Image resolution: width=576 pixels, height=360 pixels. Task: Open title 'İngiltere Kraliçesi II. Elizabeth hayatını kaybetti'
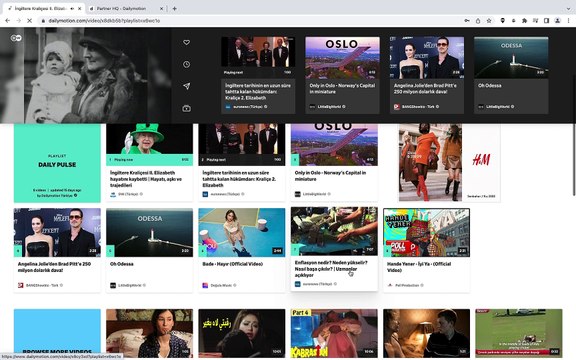coord(146,179)
